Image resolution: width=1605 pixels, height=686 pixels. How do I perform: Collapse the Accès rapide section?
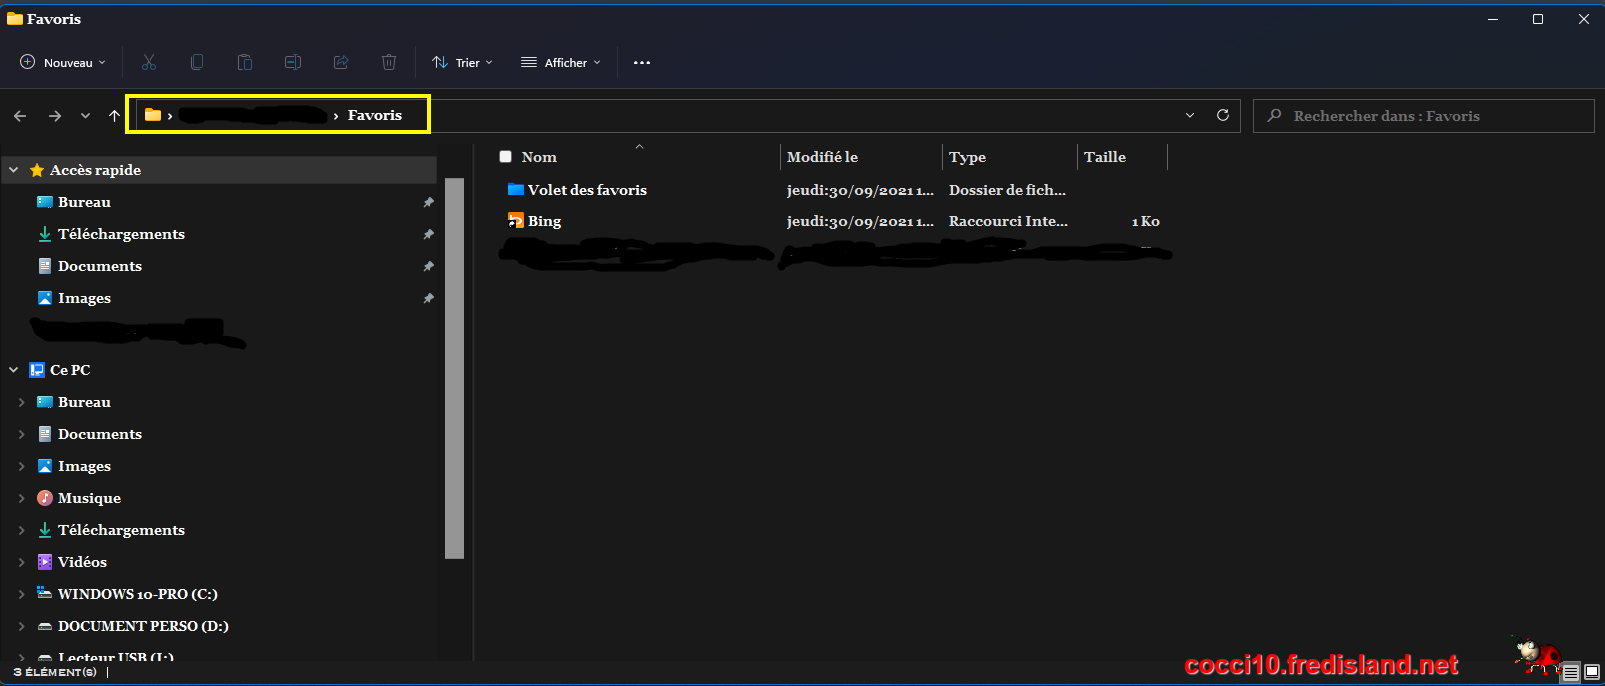pyautogui.click(x=14, y=170)
